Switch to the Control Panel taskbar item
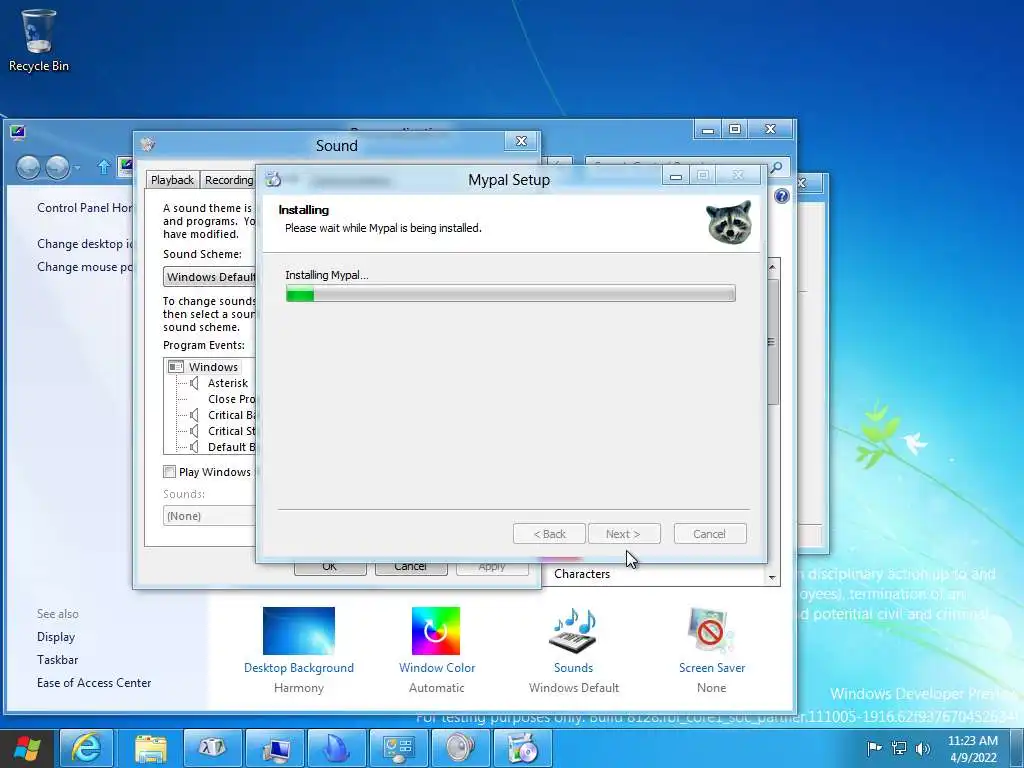 click(x=398, y=748)
